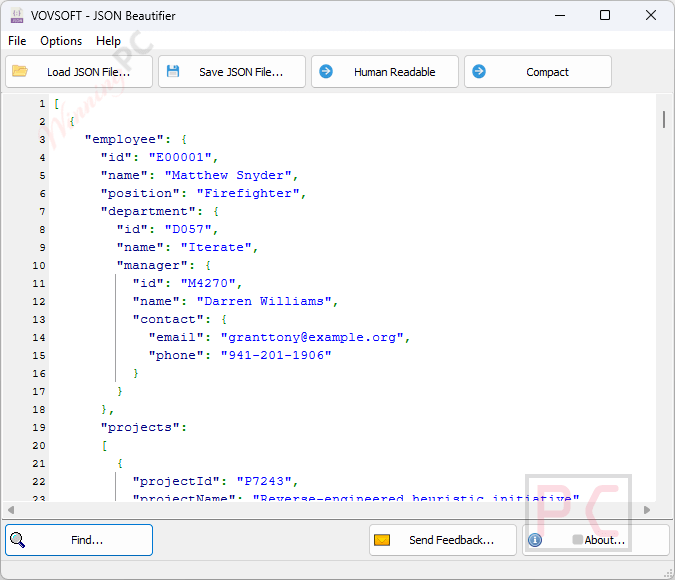Click the JSON Beautifier app icon in title bar

pos(17,16)
